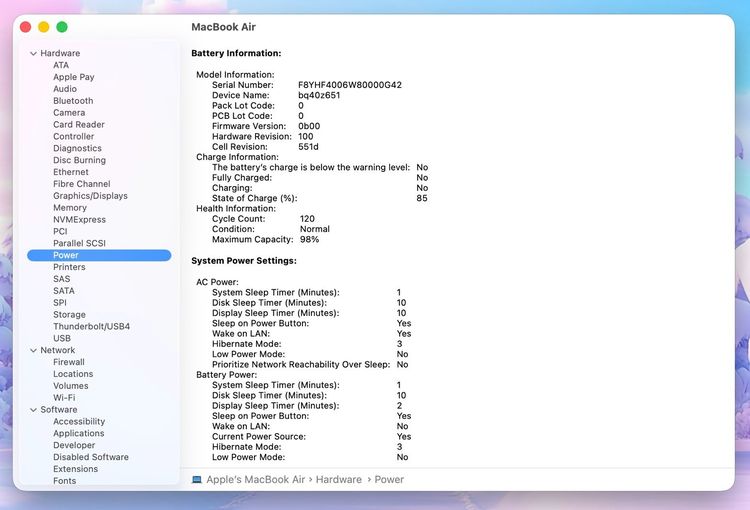Open NVMExpress entry
This screenshot has width=750, height=510.
pos(79,220)
